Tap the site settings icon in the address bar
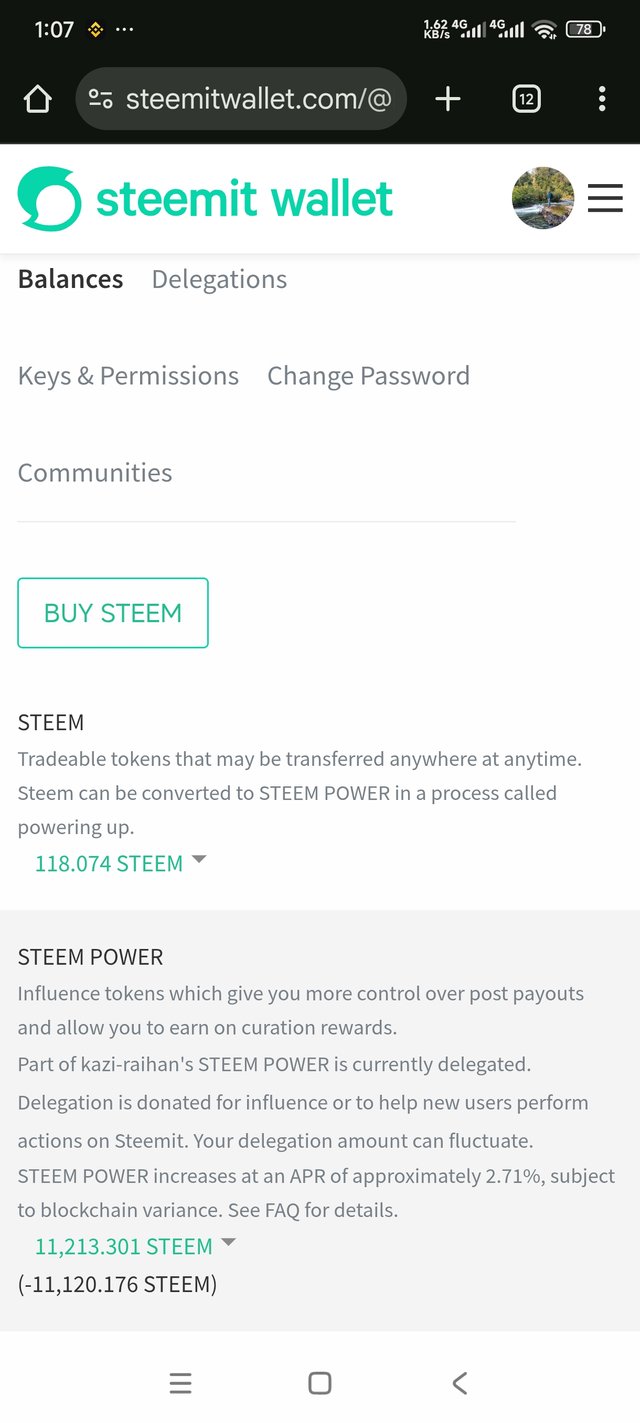The width and height of the screenshot is (640, 1423). pyautogui.click(x=100, y=99)
